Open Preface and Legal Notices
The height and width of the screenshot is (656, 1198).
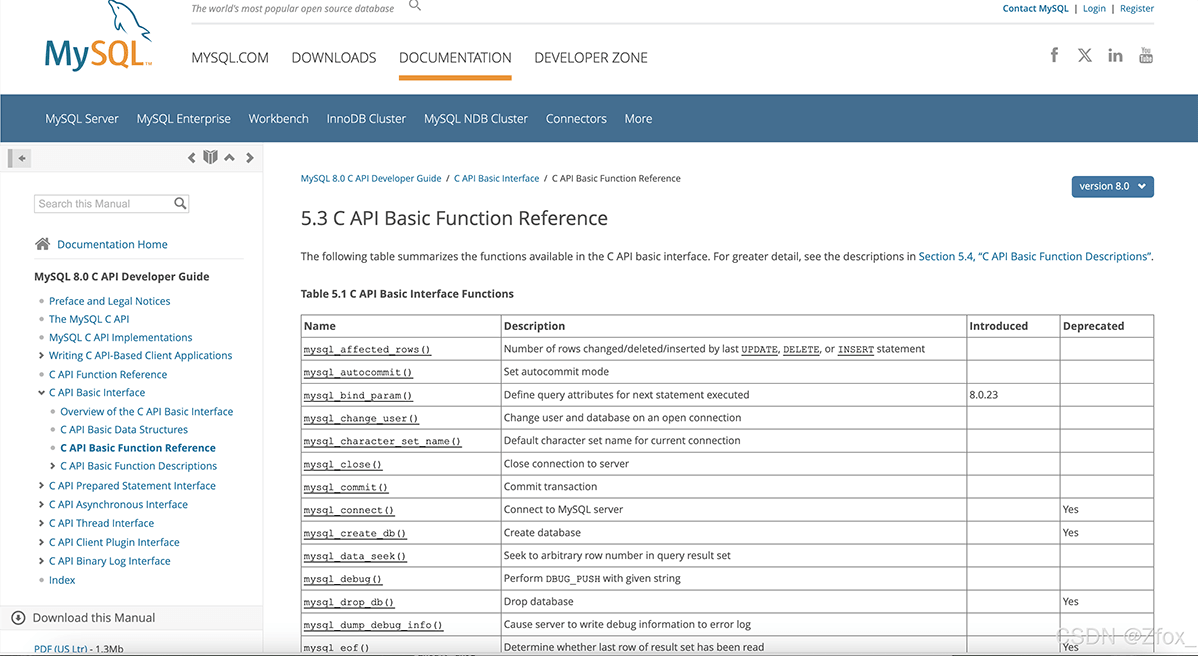point(109,301)
